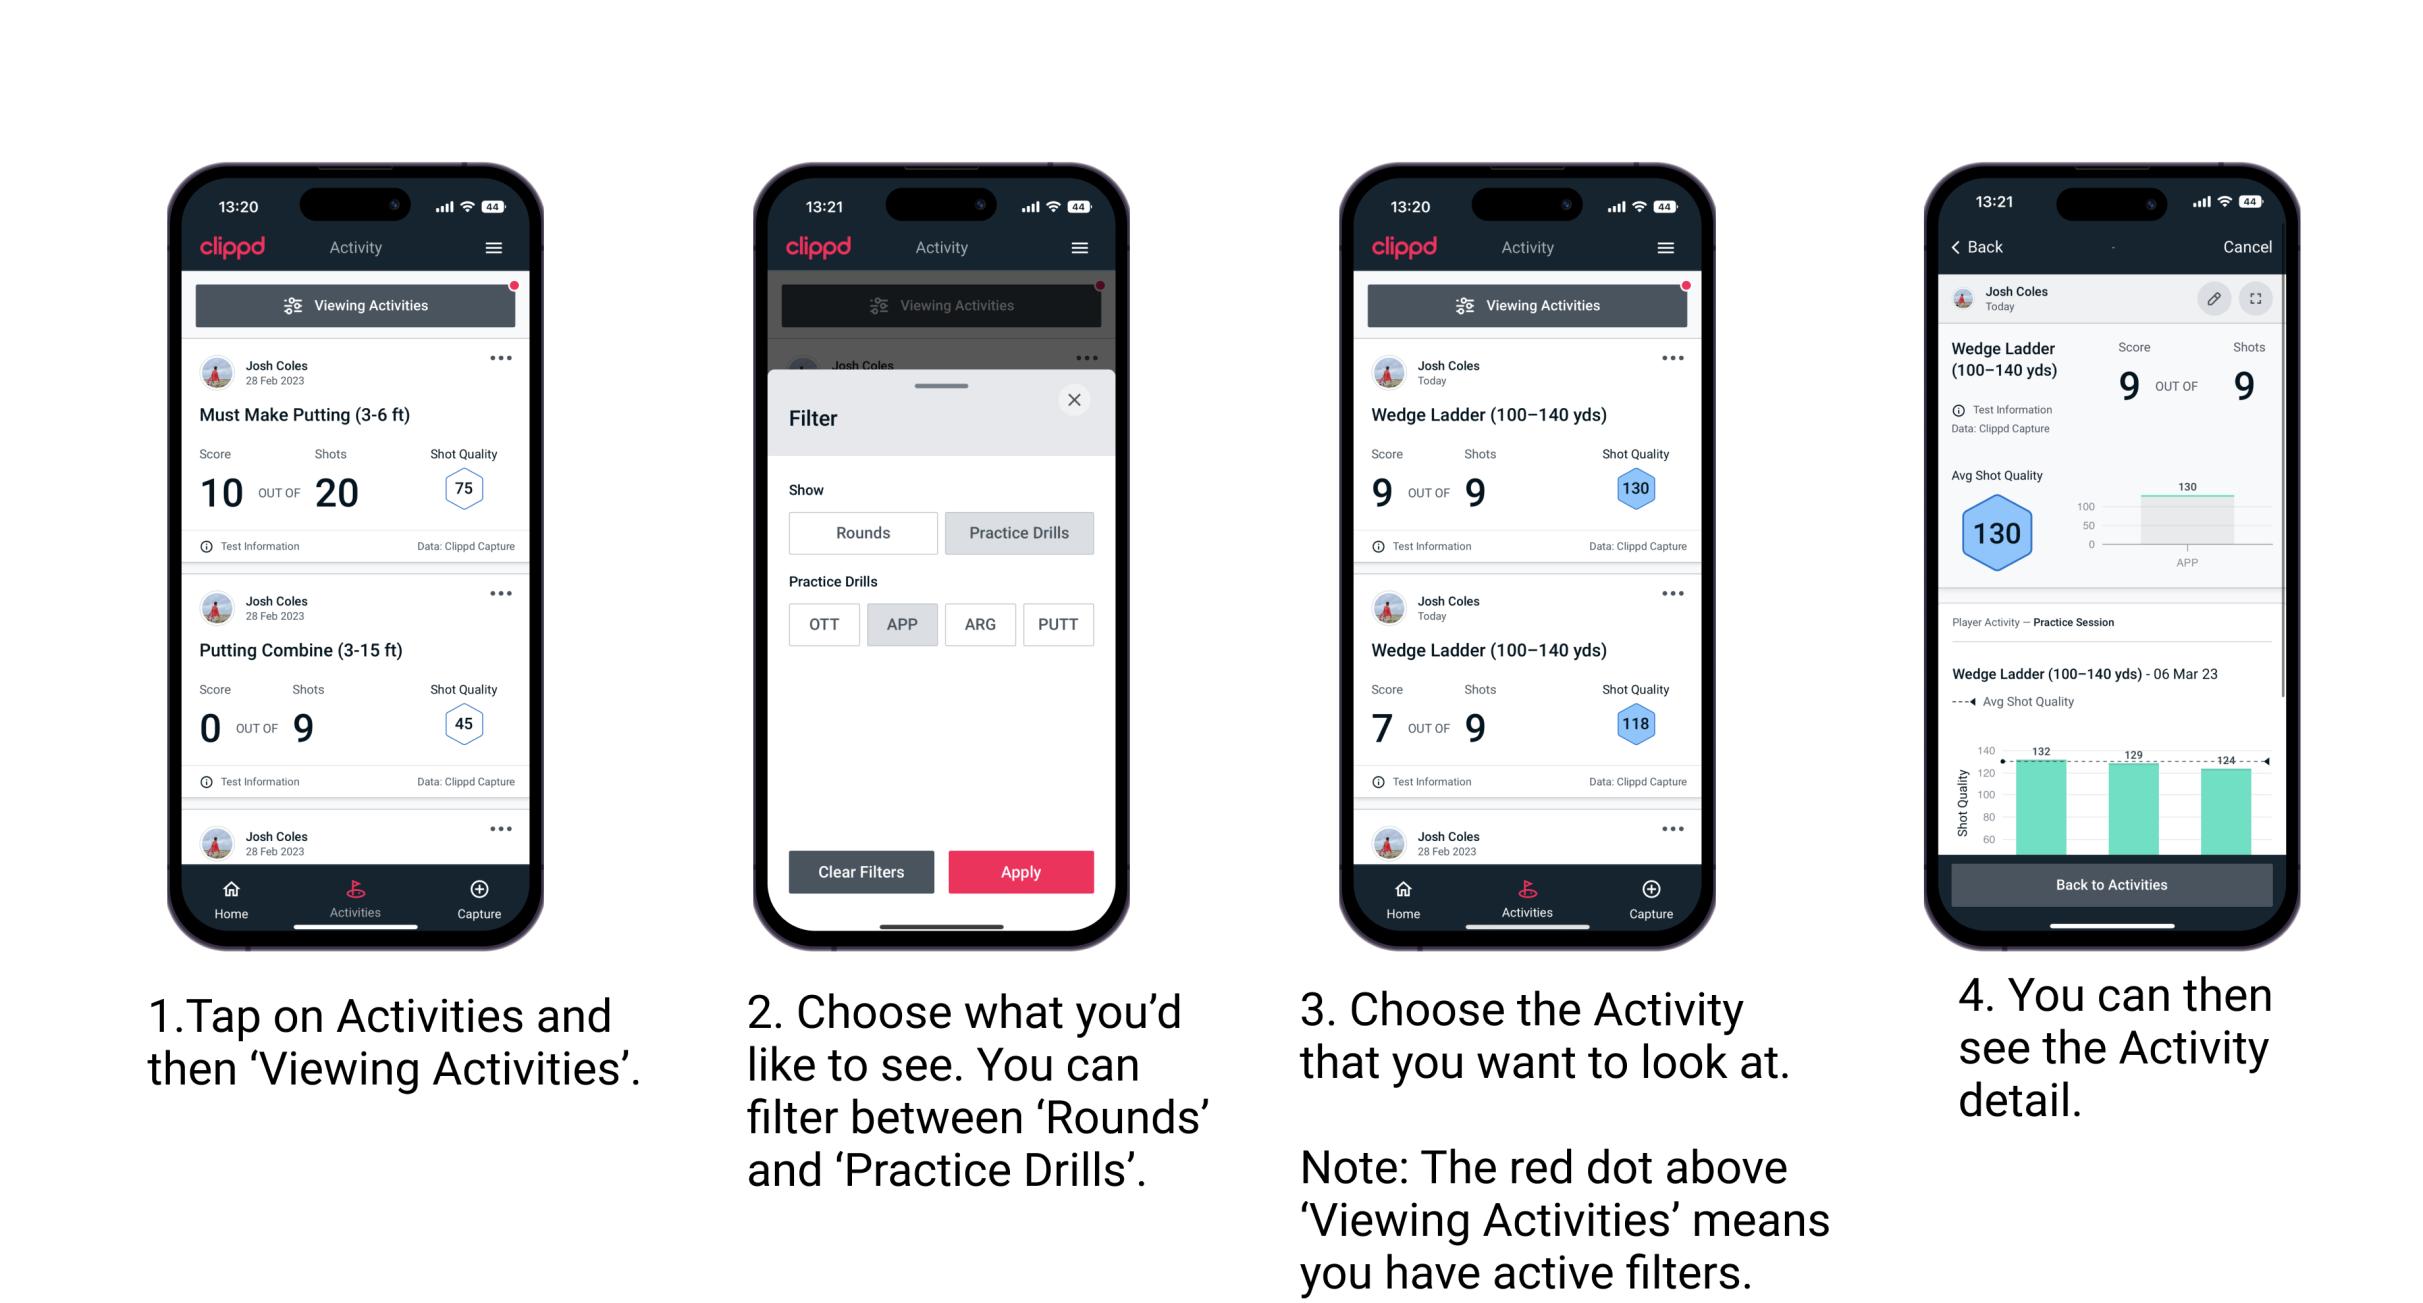Tap the Apply button in Filter panel
The height and width of the screenshot is (1303, 2423).
pyautogui.click(x=1021, y=871)
